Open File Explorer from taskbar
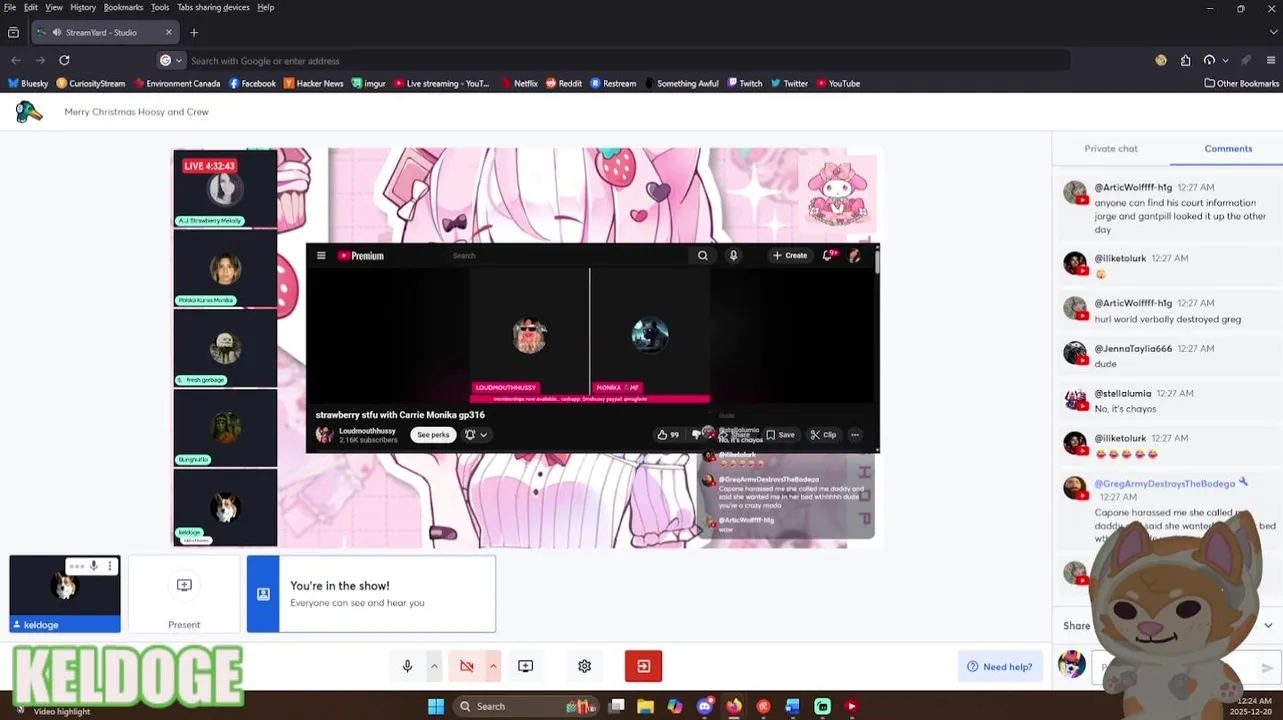1283x720 pixels. (646, 706)
